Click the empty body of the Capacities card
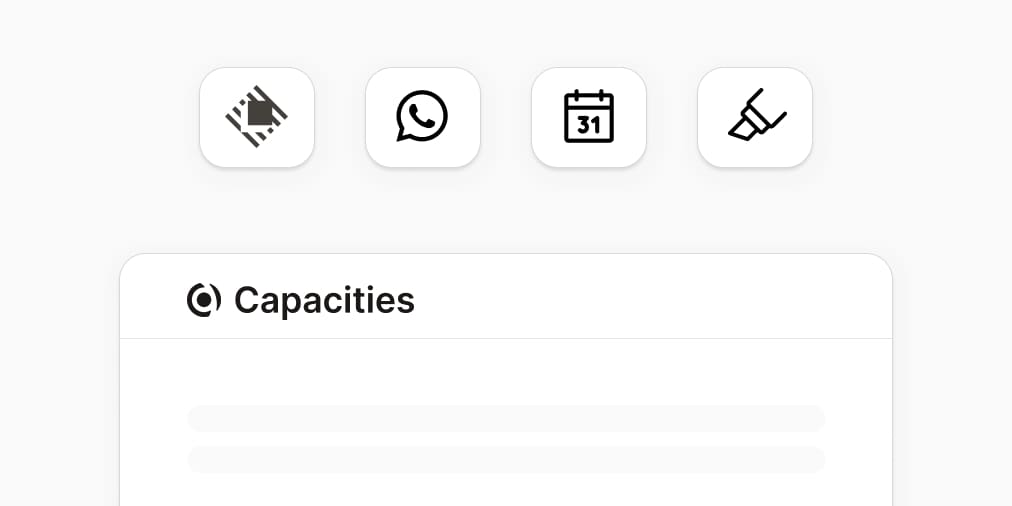Viewport: 1012px width, 506px height. point(506,380)
